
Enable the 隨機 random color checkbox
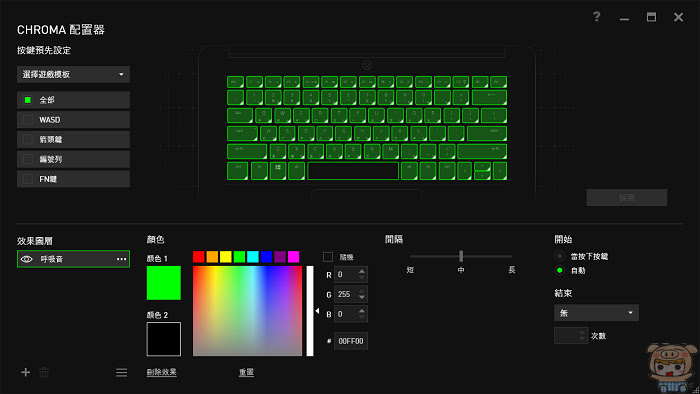[328, 257]
